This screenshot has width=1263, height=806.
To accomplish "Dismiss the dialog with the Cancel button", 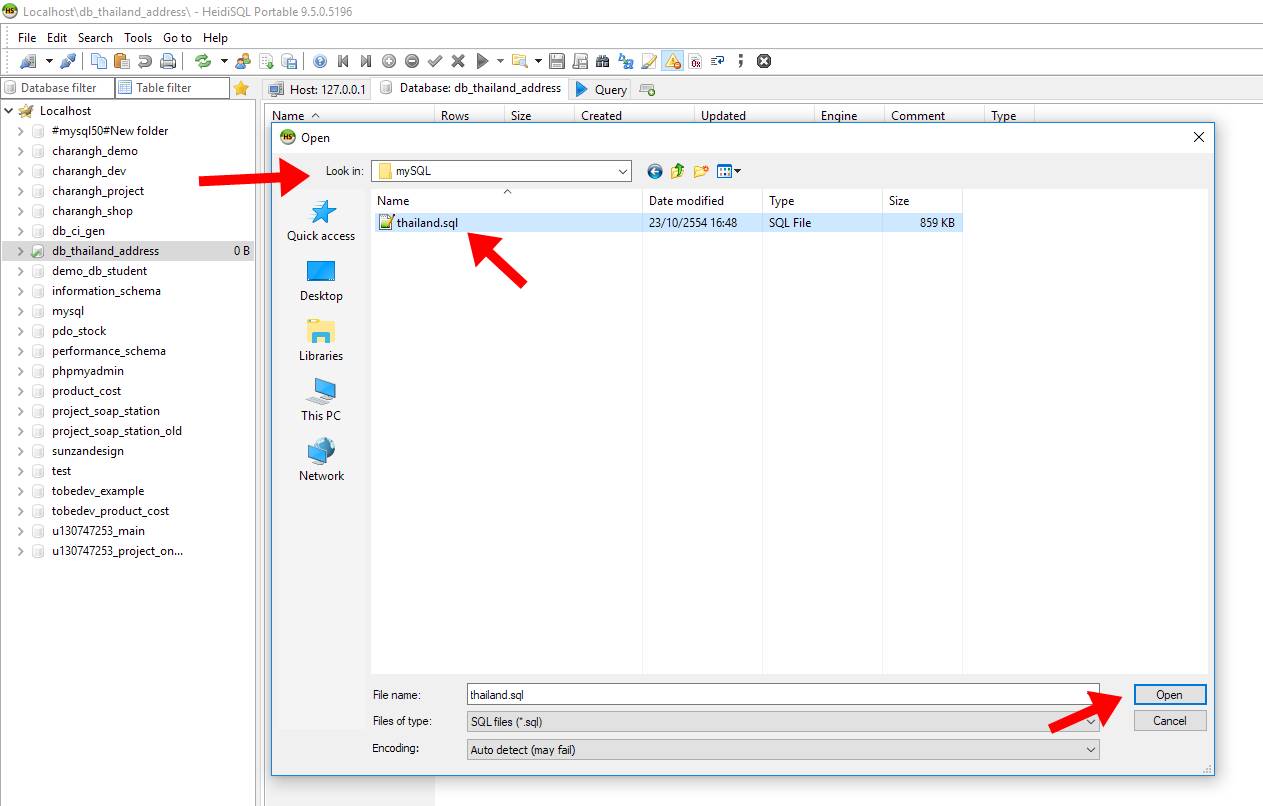I will pyautogui.click(x=1169, y=720).
